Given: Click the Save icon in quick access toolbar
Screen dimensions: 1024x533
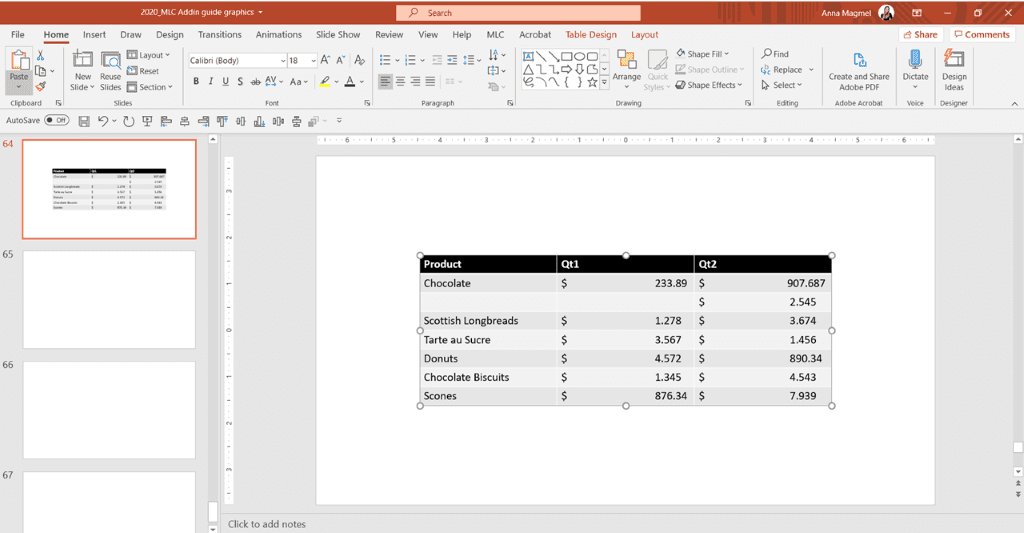Looking at the screenshot, I should click(84, 121).
